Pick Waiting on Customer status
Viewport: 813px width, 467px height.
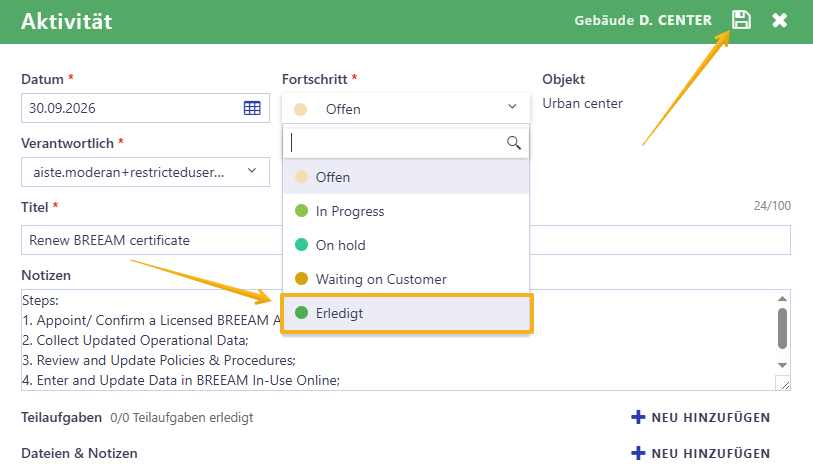click(406, 279)
